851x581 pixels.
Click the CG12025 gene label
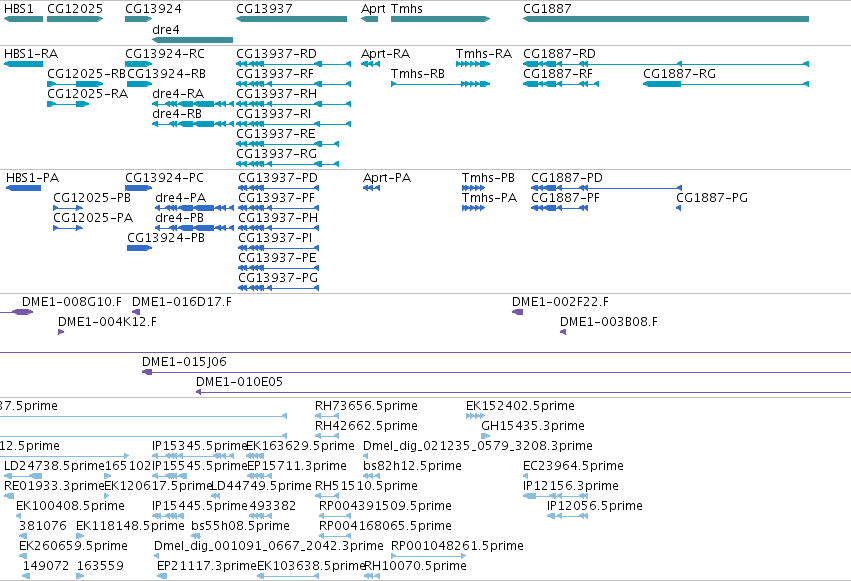click(x=75, y=9)
